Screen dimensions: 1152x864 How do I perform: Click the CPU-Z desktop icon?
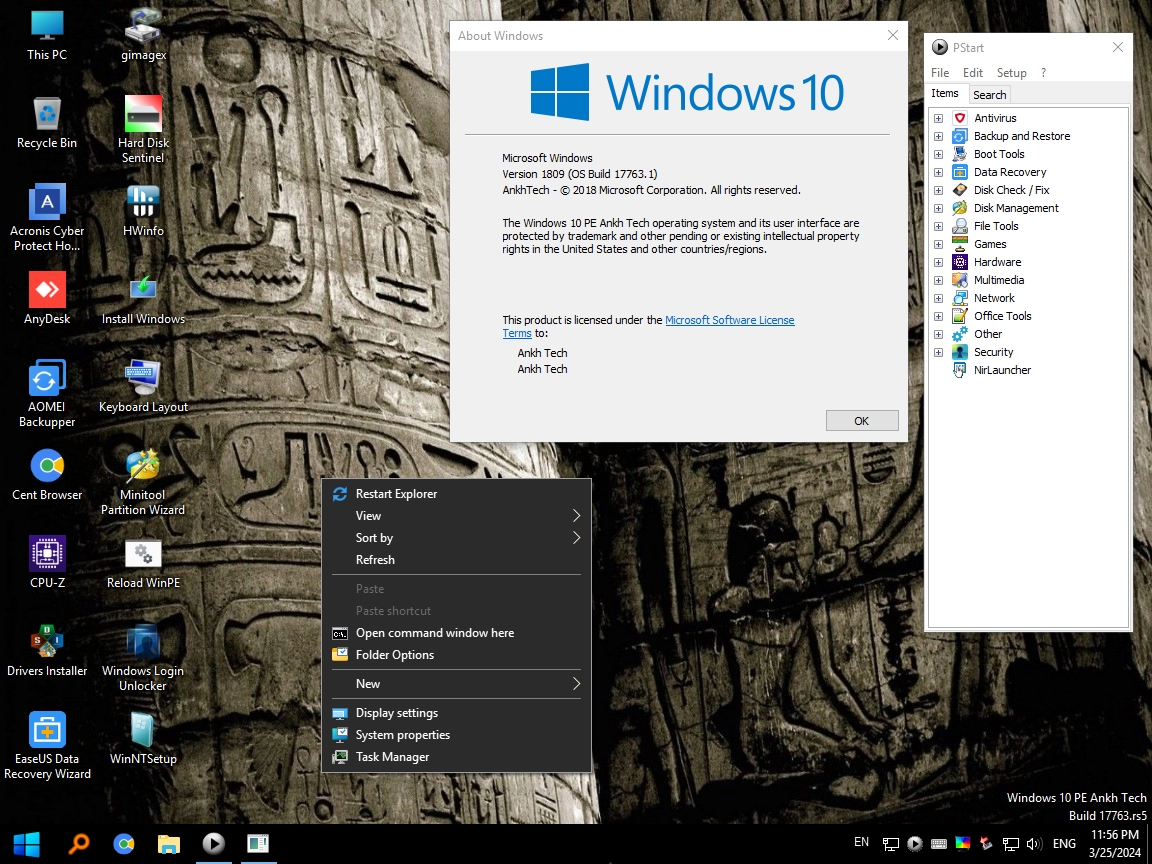click(x=47, y=562)
